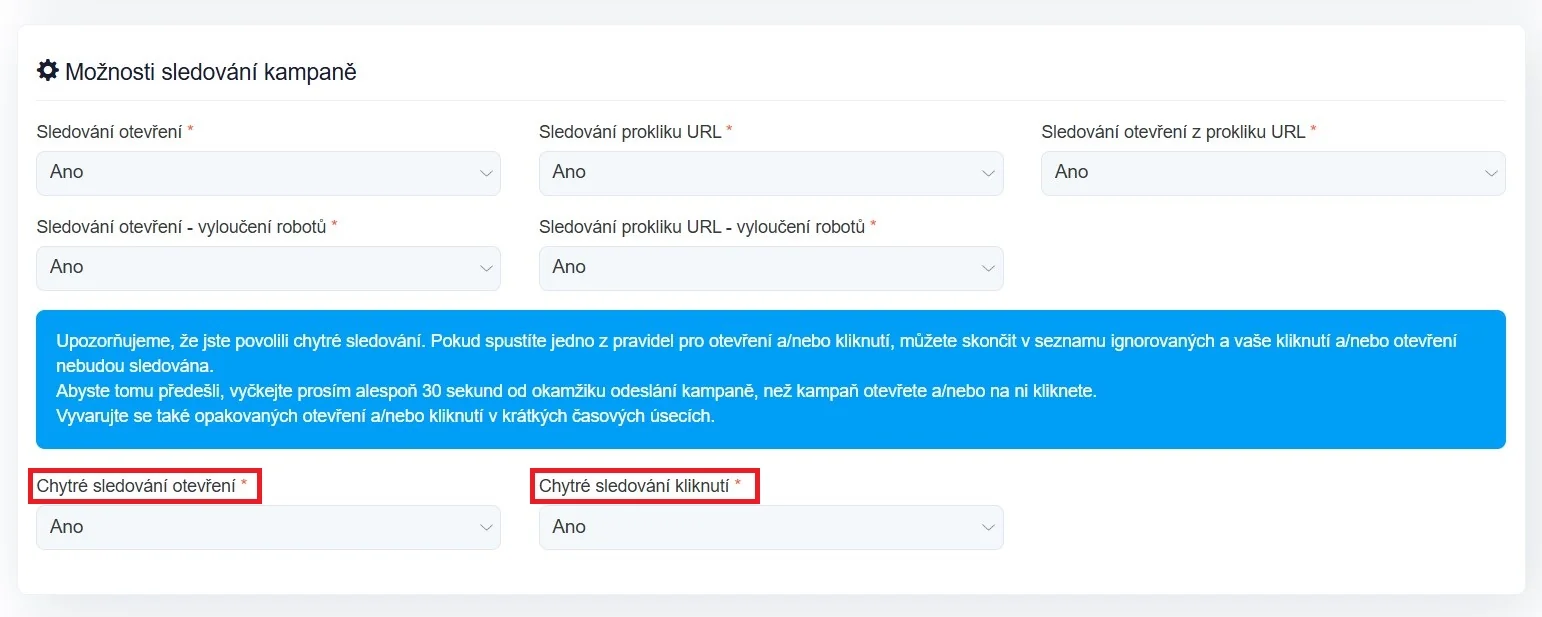Click chevron arrow of Chytré sledování kliknutí select
Screen dimensions: 1542x617
pos(988,528)
